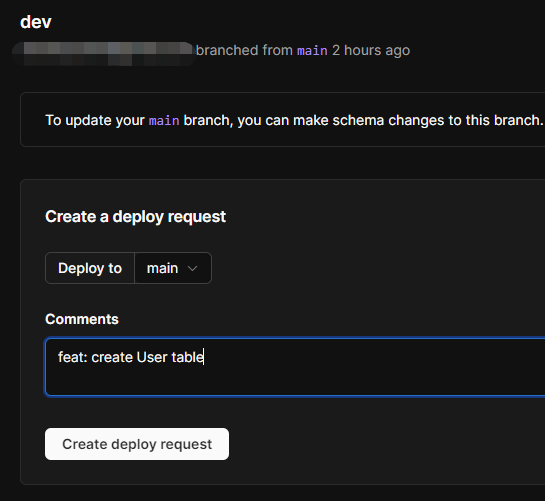This screenshot has width=545, height=501.
Task: Focus the Comments text field
Action: [295, 367]
